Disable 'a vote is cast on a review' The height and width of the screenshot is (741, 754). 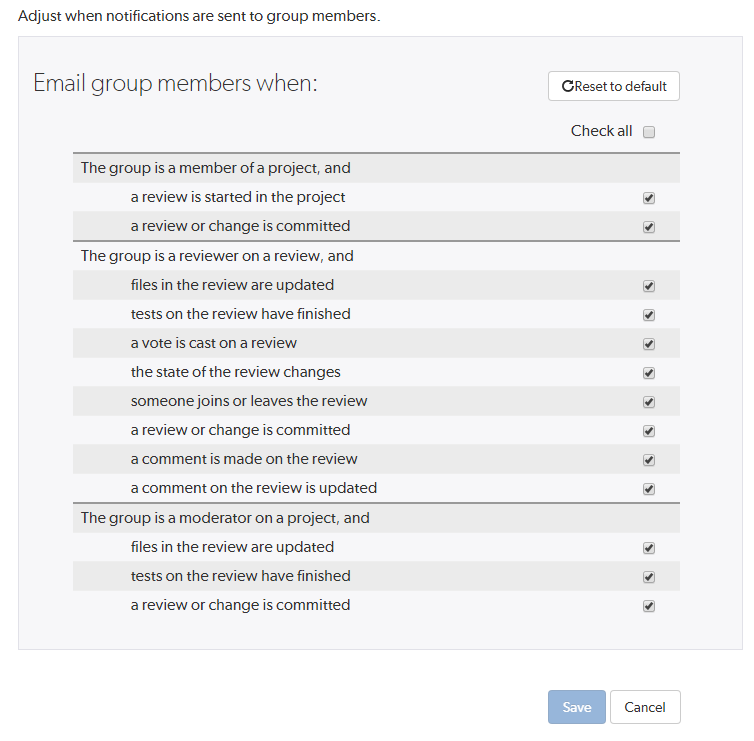pos(649,344)
